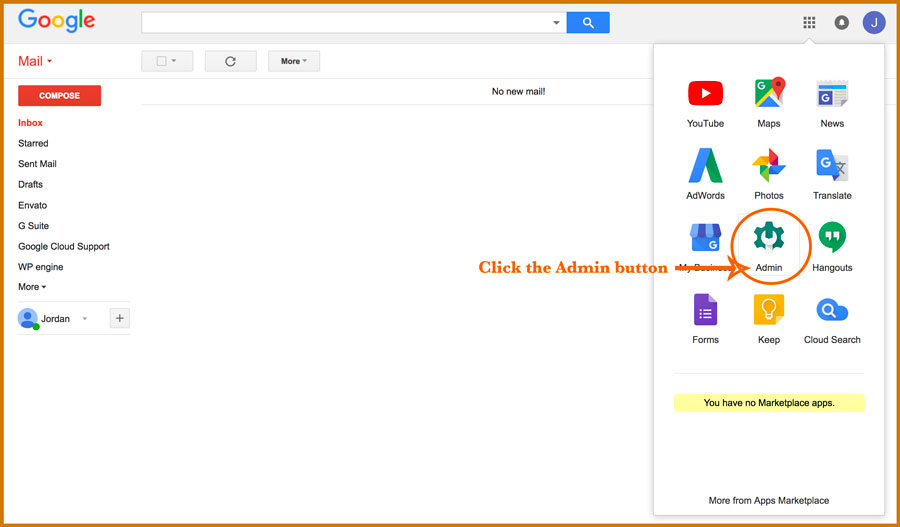
Task: Open the News app icon
Action: [832, 94]
